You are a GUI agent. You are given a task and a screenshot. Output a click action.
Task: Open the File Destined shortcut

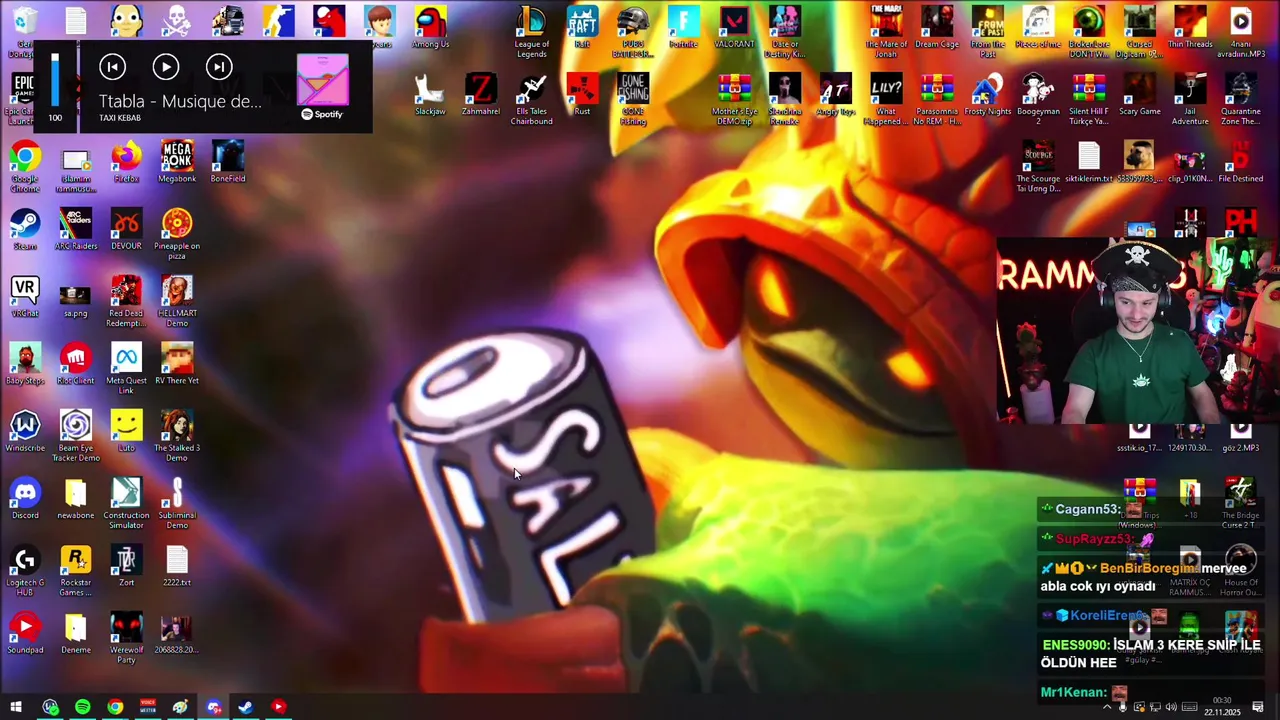pos(1241,161)
